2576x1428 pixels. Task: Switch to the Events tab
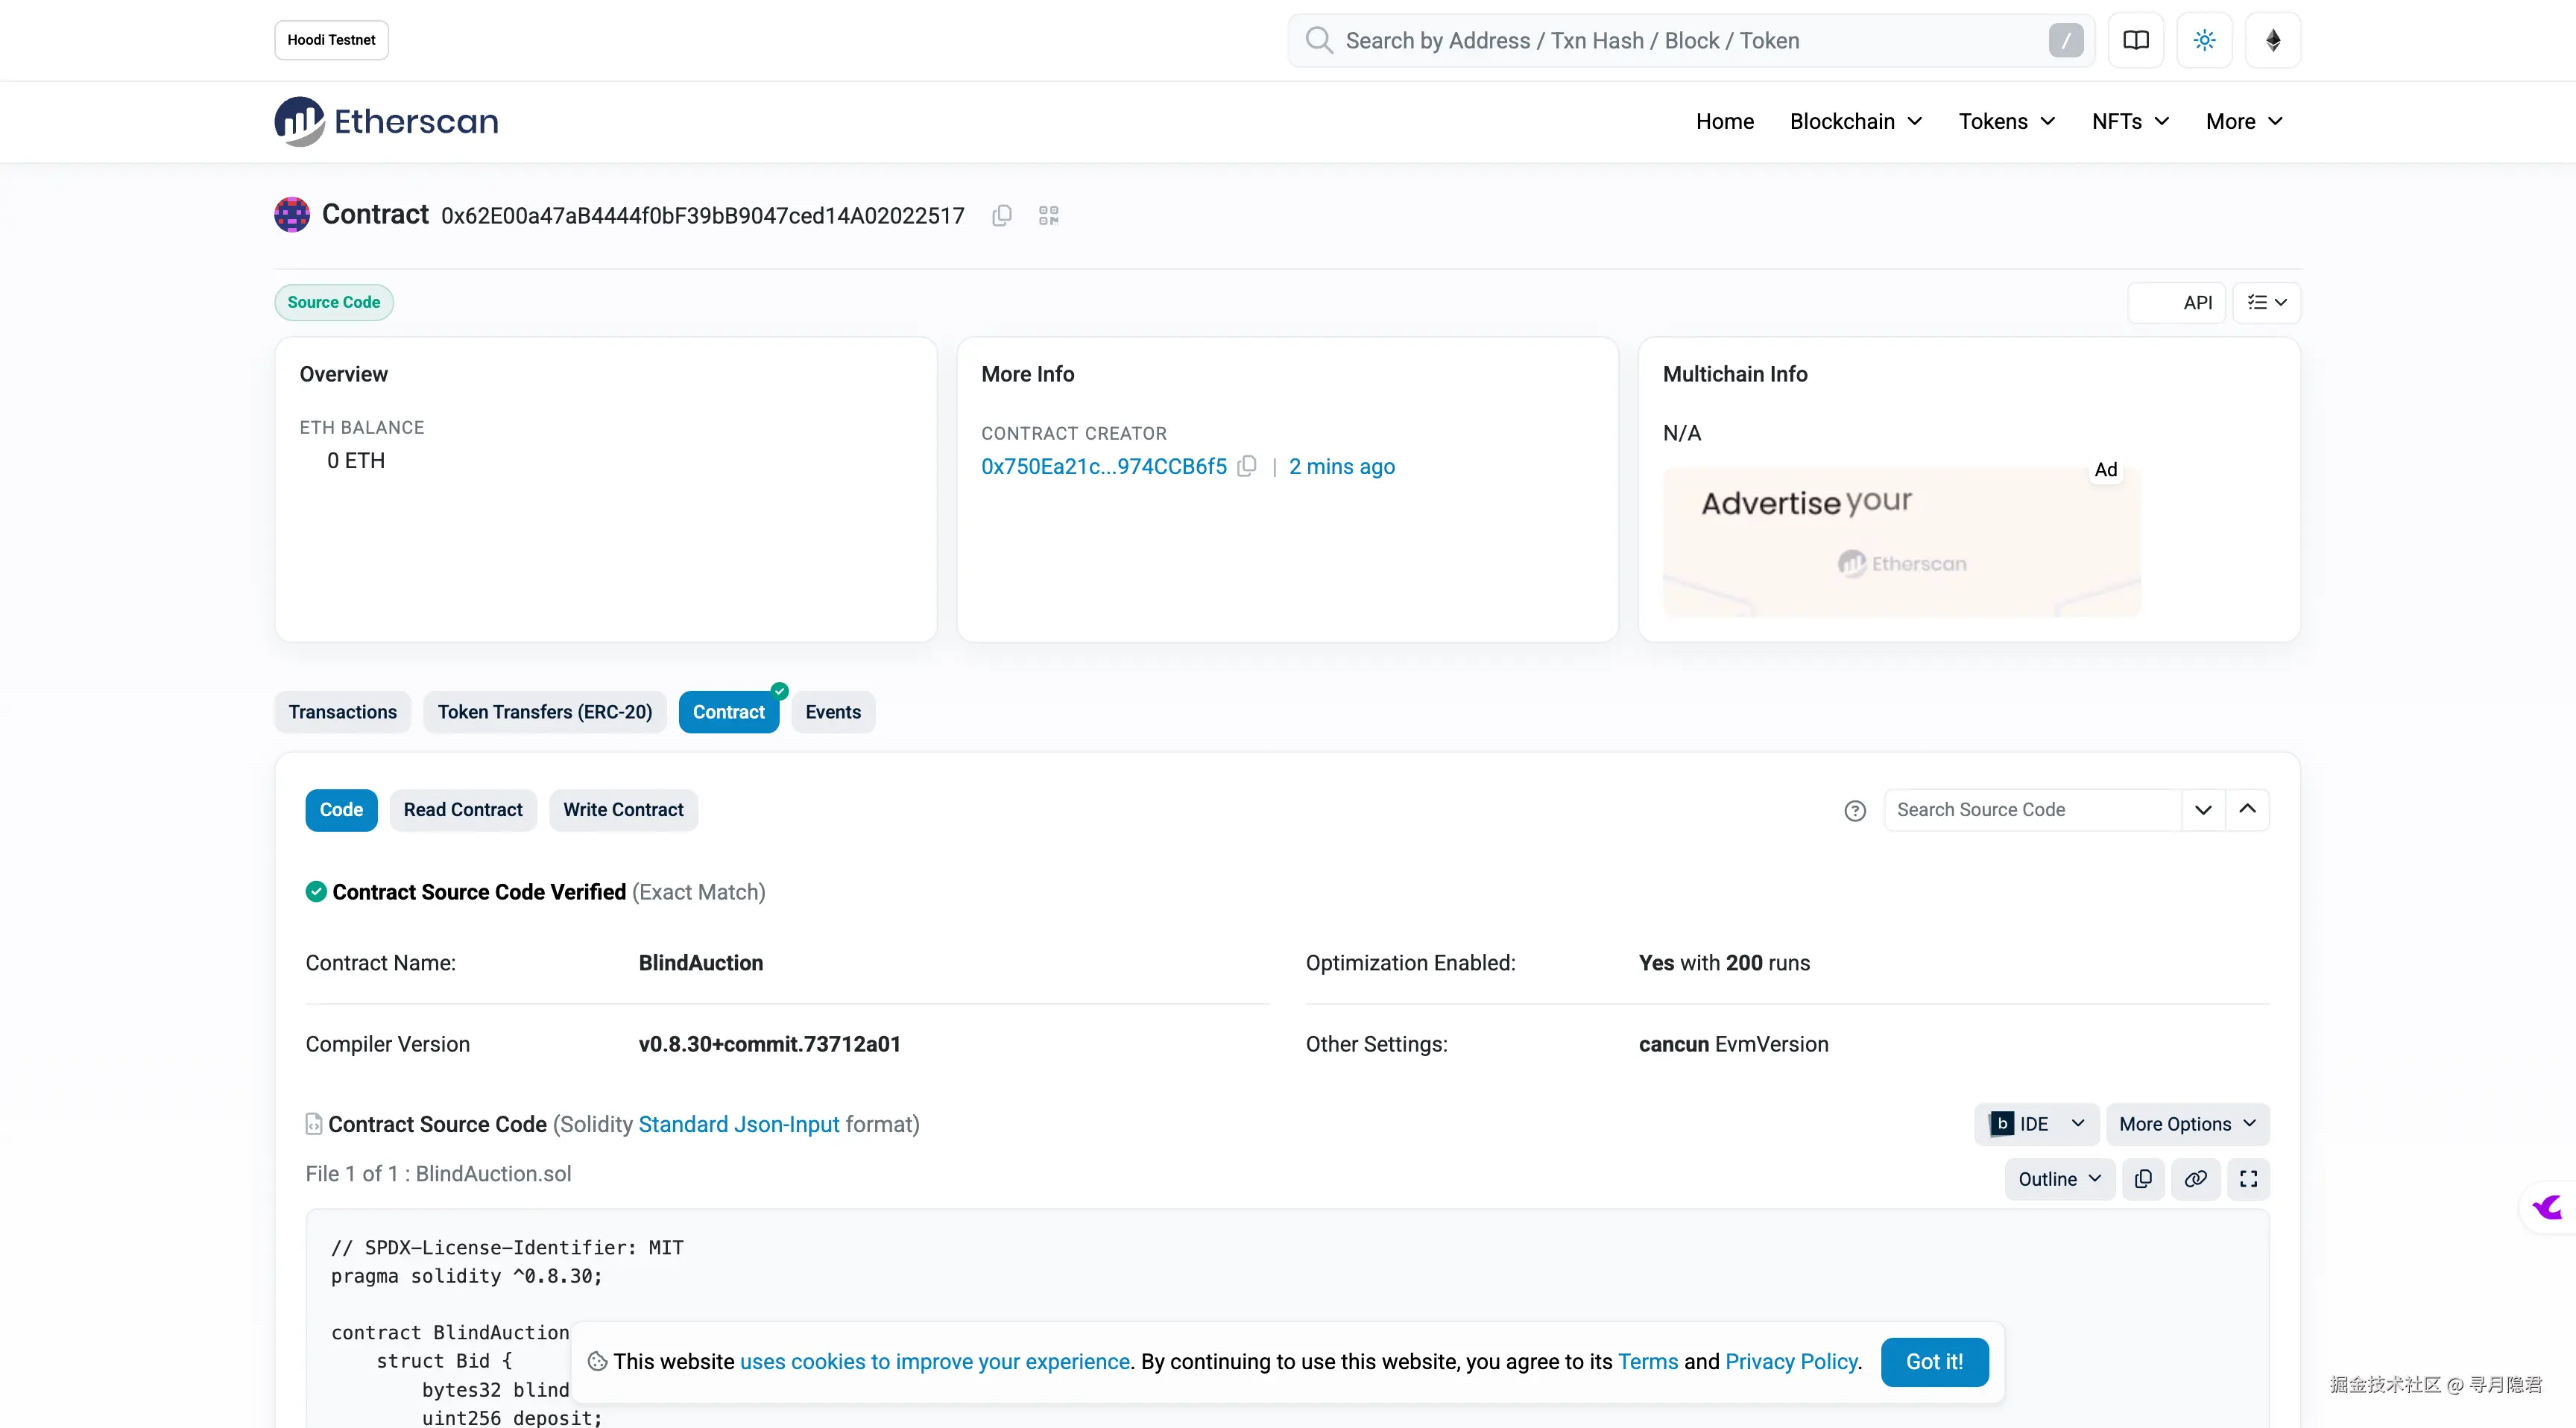[x=833, y=712]
